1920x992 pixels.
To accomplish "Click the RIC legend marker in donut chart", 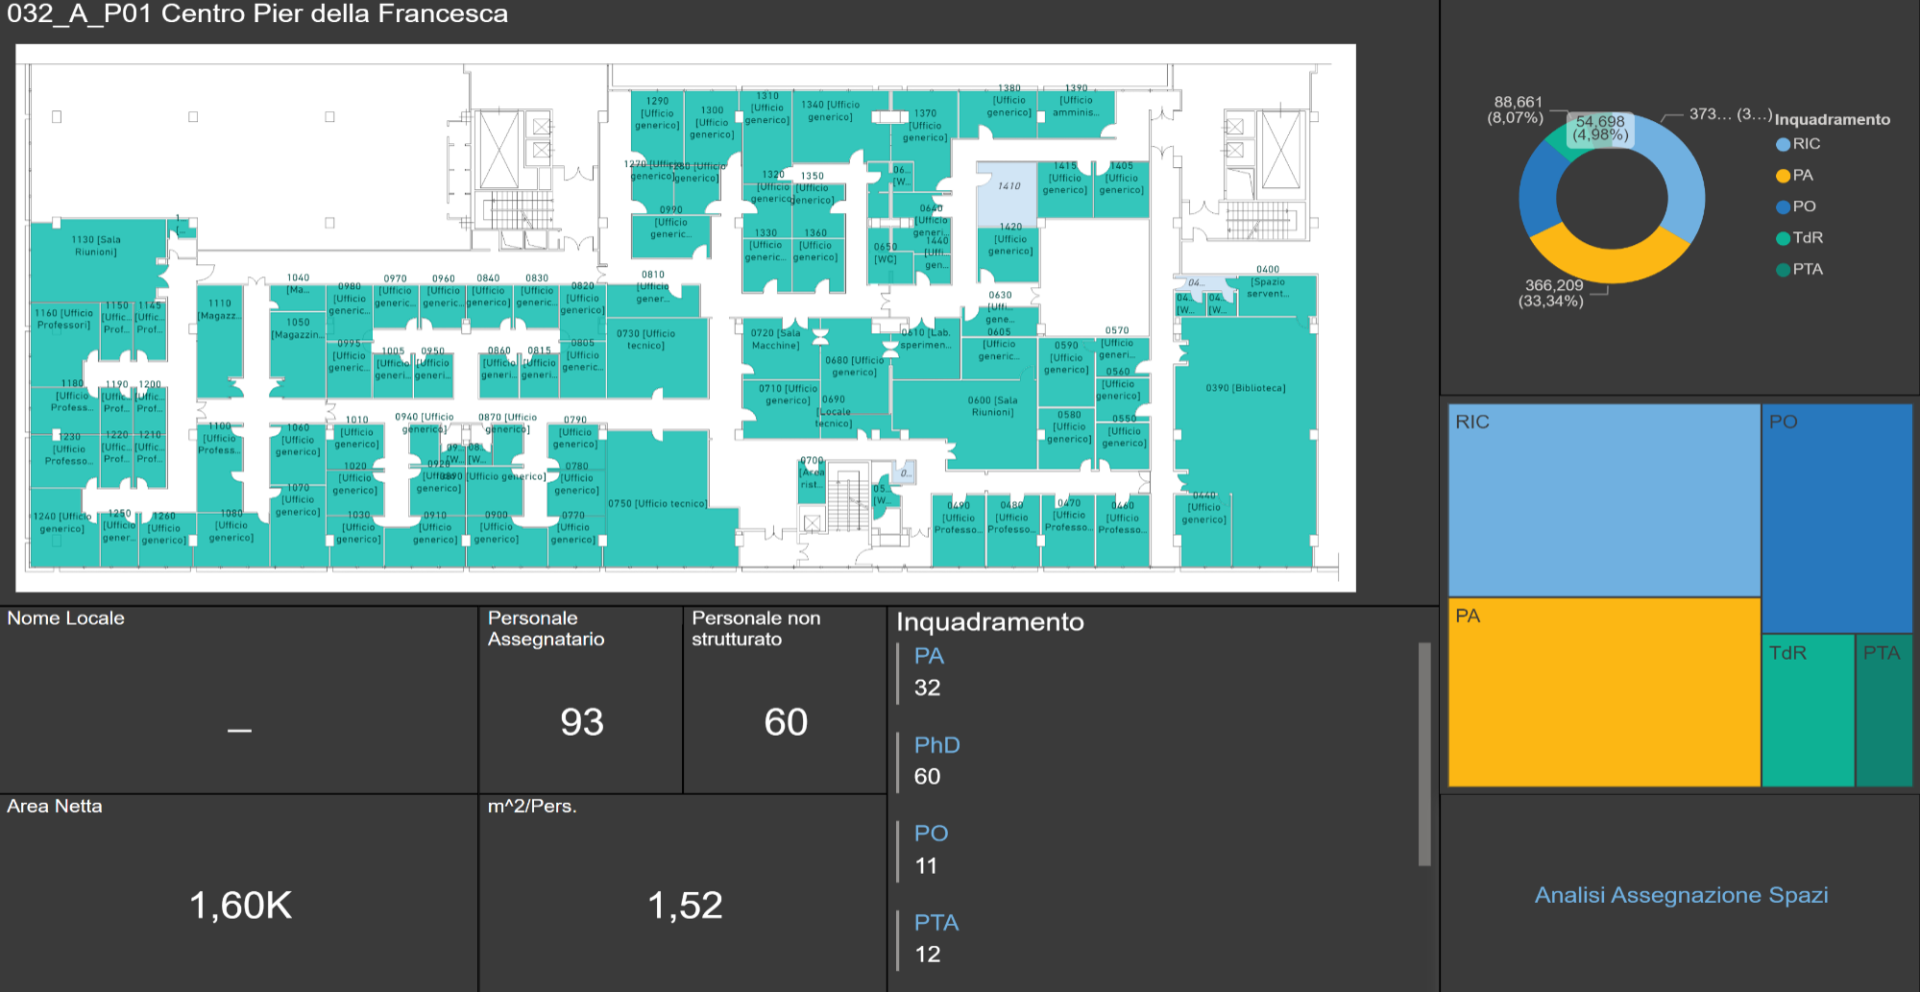I will (x=1782, y=144).
